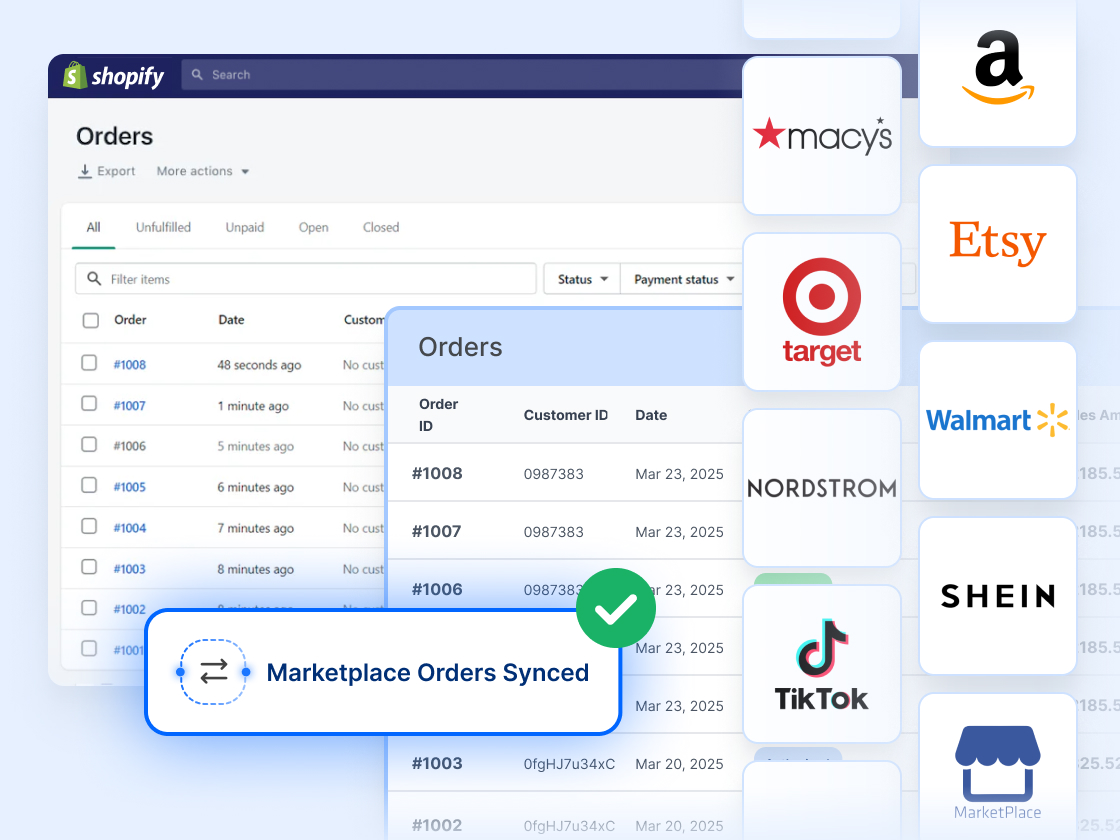Click #1006 in the Shopify order list
The height and width of the screenshot is (840, 1120).
click(129, 446)
